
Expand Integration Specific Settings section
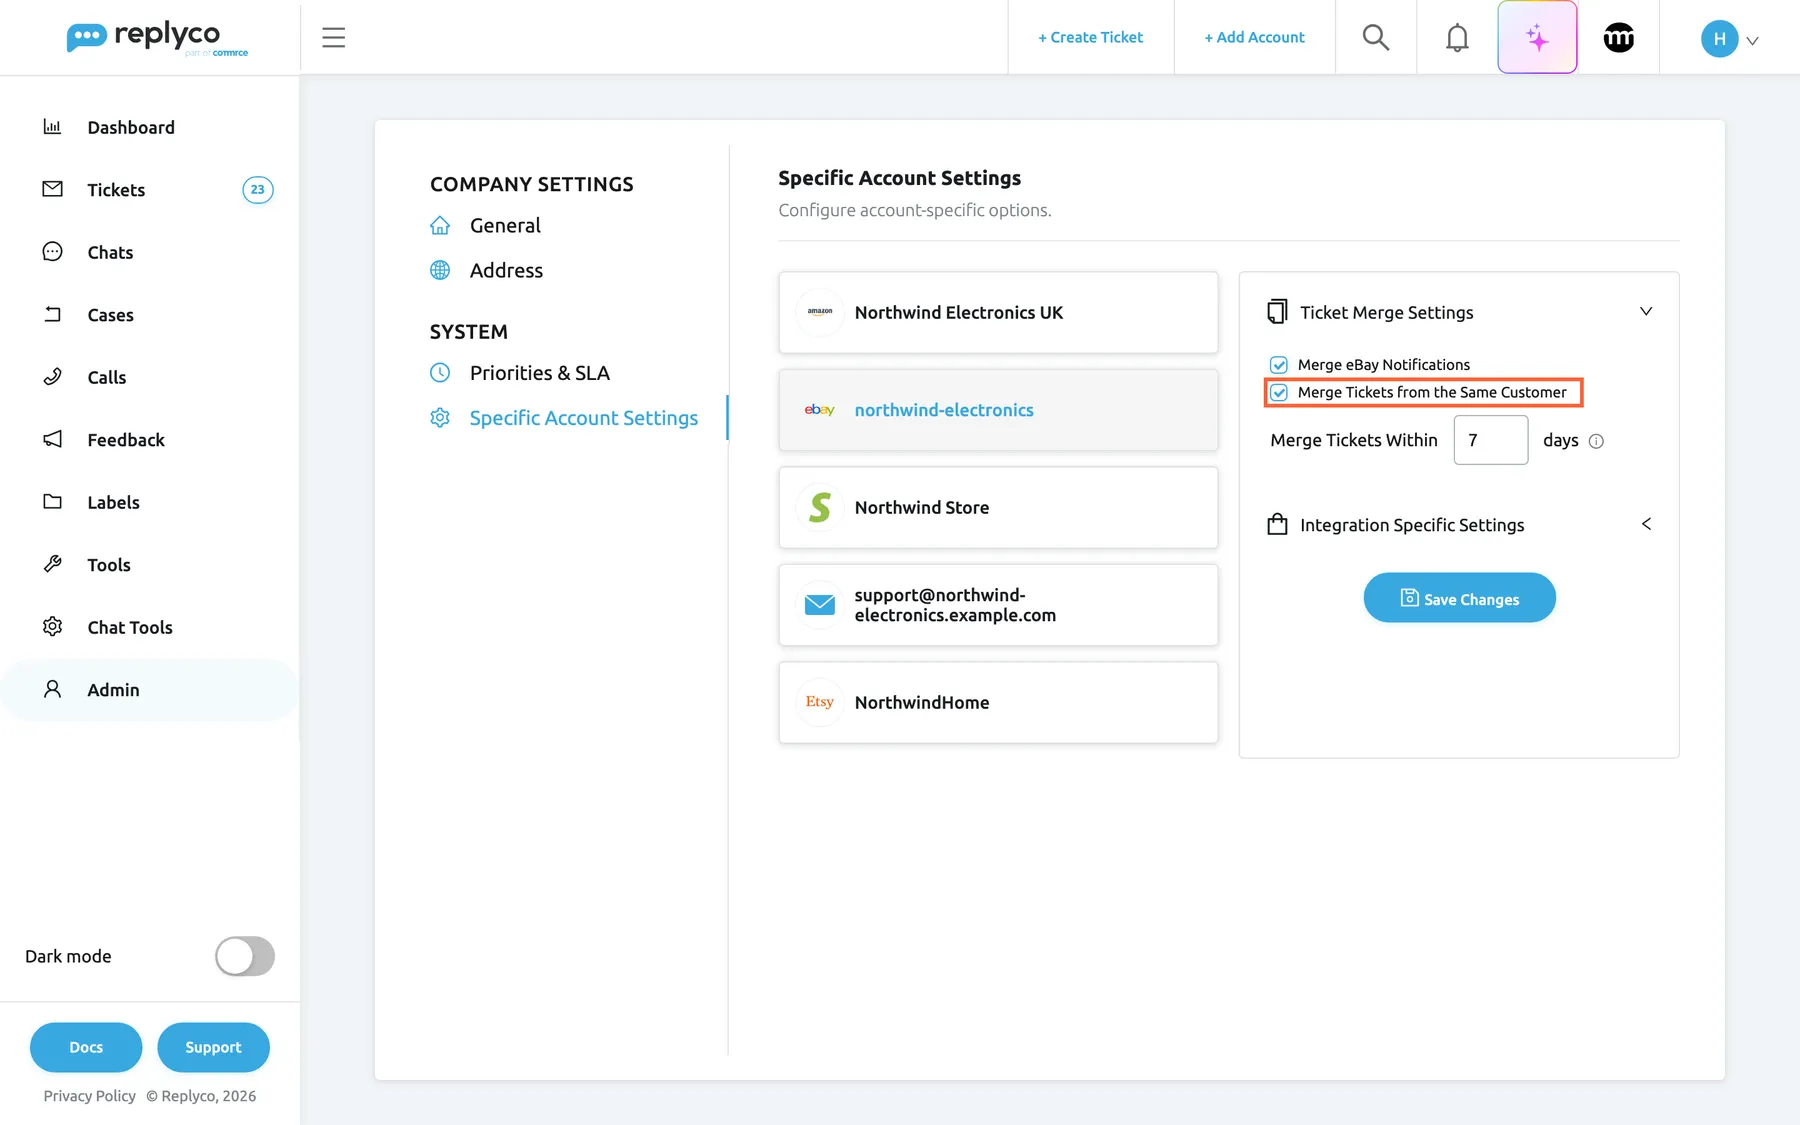(1646, 524)
